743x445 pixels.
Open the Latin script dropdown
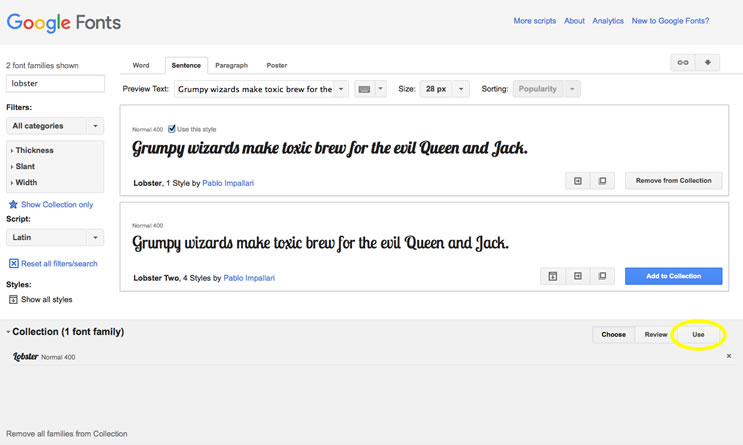[x=54, y=237]
